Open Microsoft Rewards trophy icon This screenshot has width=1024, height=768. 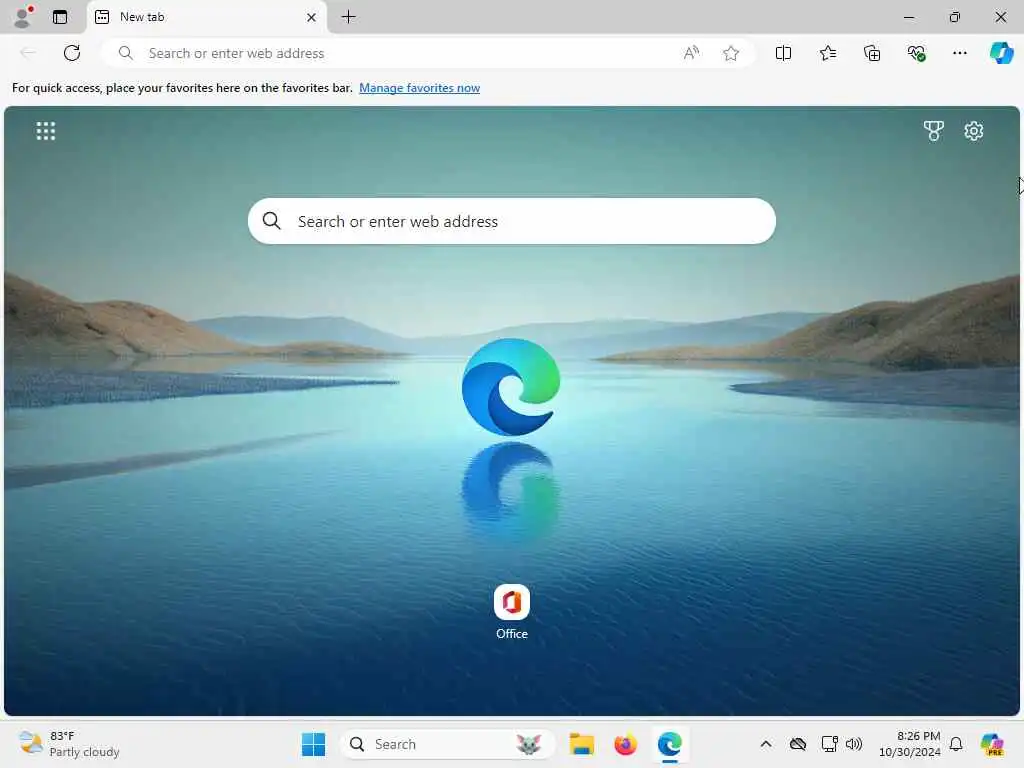(933, 131)
